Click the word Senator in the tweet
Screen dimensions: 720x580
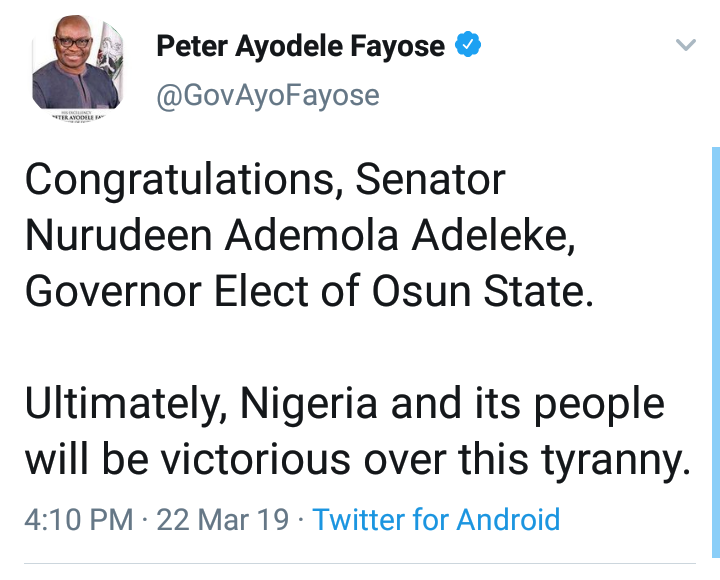tap(431, 181)
